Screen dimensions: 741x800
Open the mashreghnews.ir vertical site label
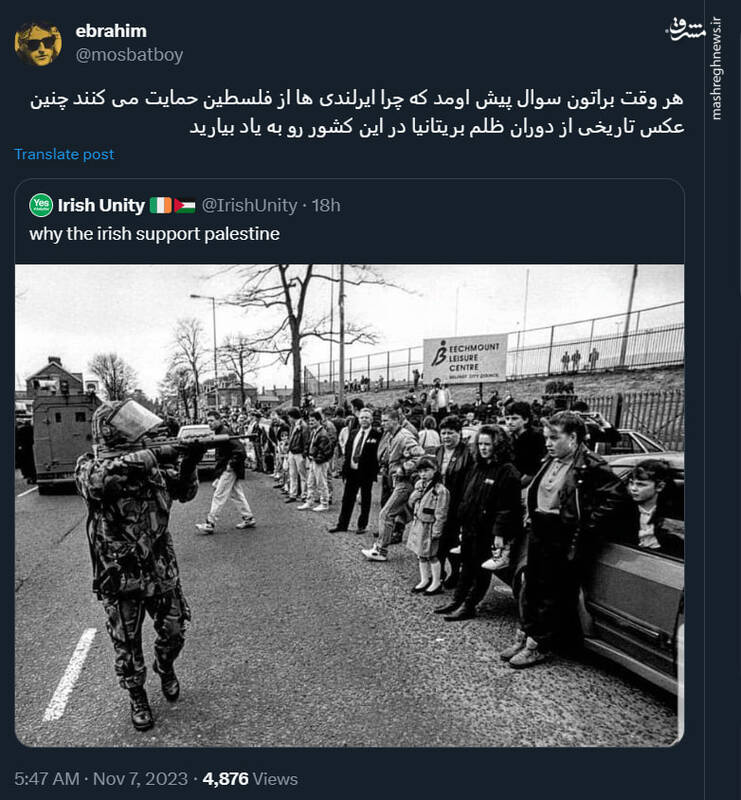(716, 69)
